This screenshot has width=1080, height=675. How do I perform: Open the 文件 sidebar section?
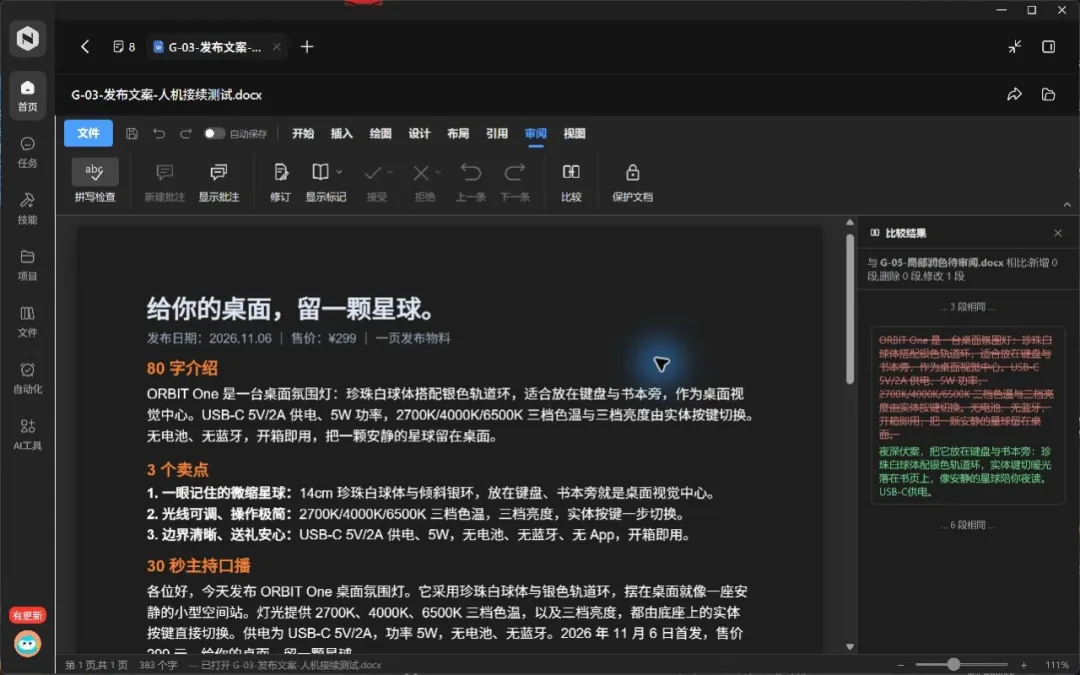click(28, 322)
